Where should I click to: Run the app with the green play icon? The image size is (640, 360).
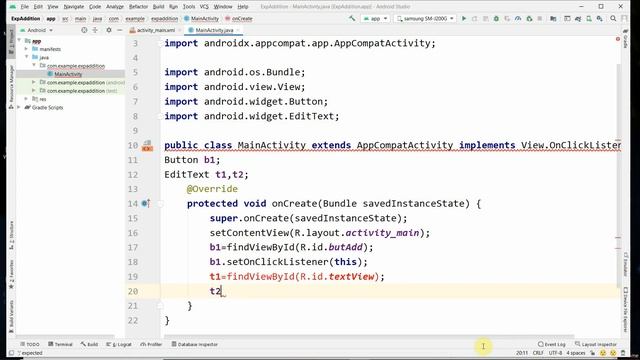pyautogui.click(x=464, y=18)
